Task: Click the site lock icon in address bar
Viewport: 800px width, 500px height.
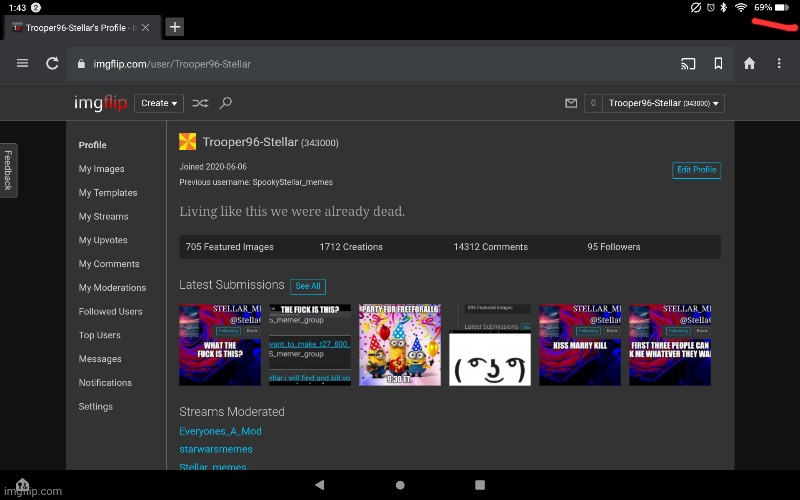Action: (81, 64)
